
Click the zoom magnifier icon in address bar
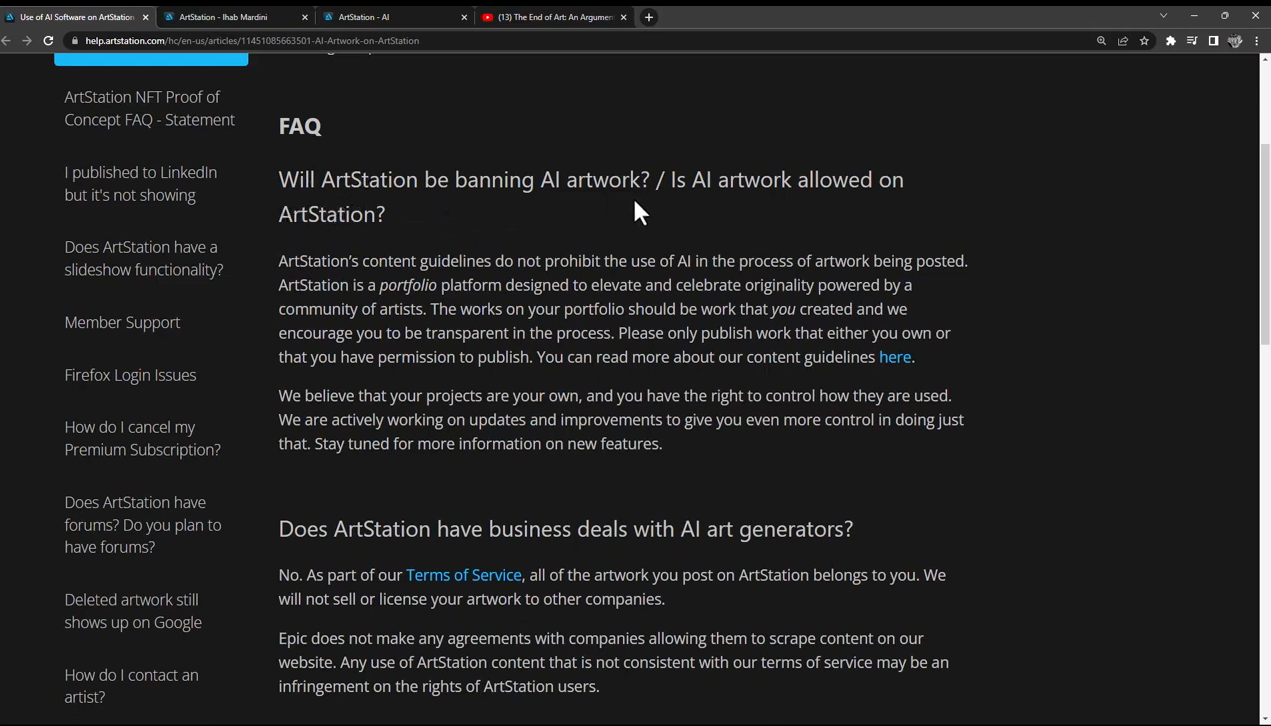1101,41
